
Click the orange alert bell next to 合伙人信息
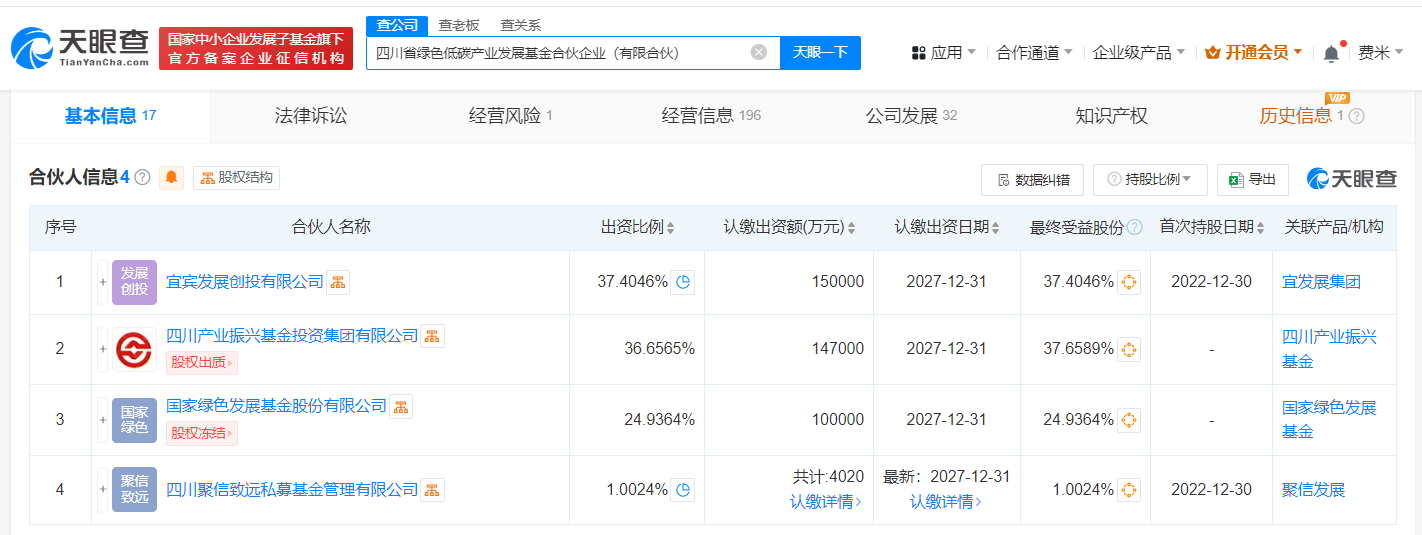172,178
